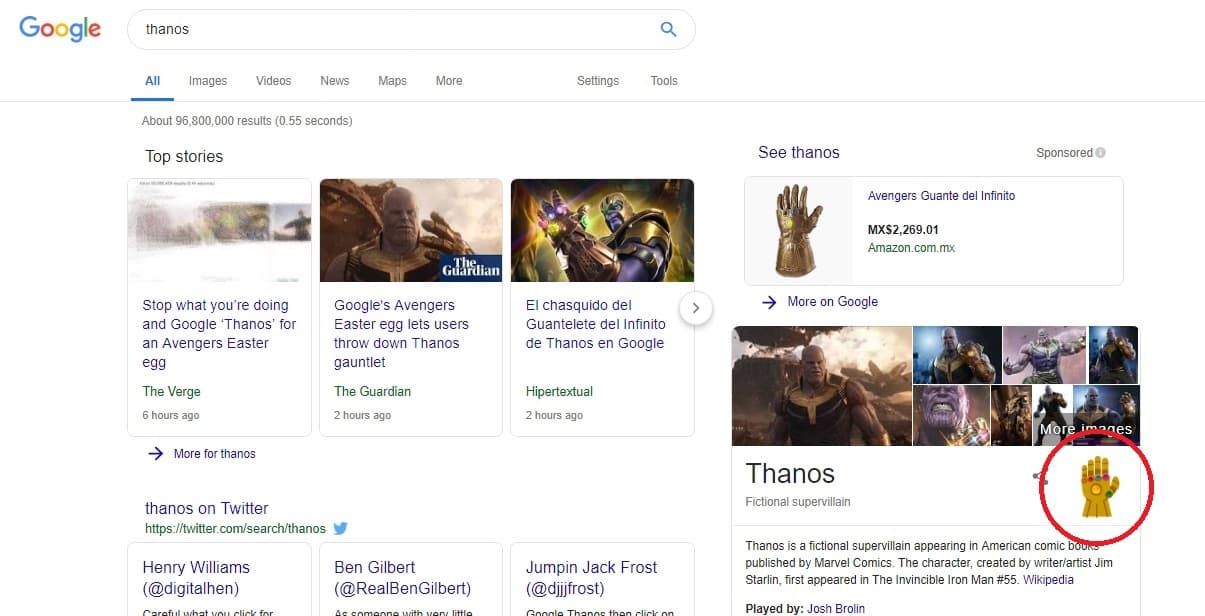Open the Wikipedia link in Thanos description
The height and width of the screenshot is (616, 1205).
point(1047,579)
